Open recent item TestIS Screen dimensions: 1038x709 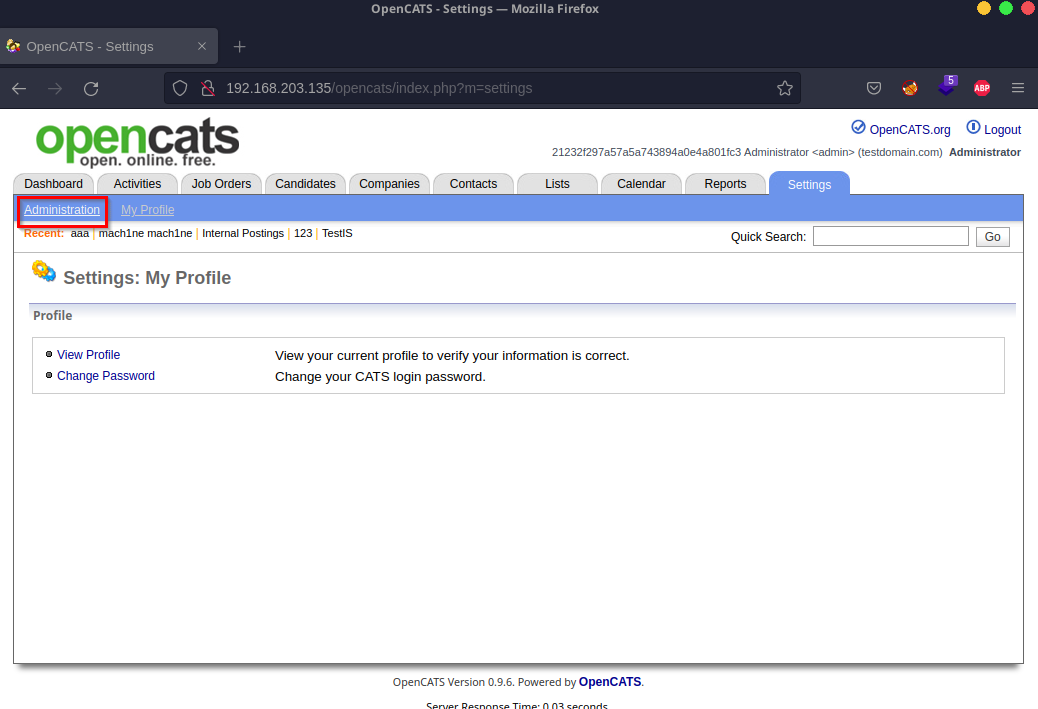tap(337, 233)
